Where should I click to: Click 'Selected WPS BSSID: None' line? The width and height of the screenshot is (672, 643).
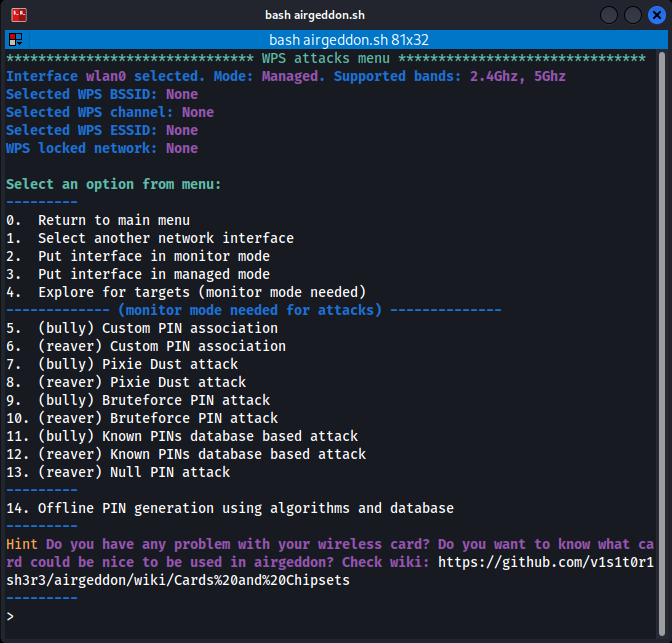point(102,94)
